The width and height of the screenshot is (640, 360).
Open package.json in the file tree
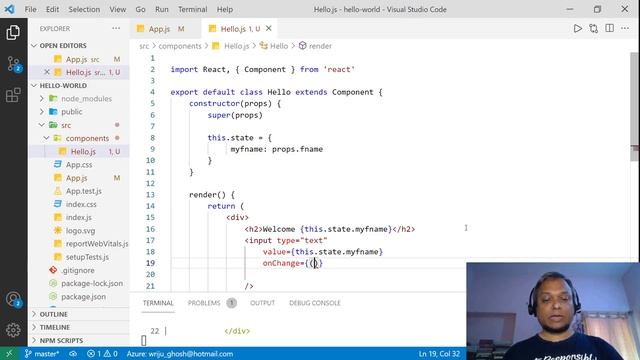pyautogui.click(x=83, y=297)
